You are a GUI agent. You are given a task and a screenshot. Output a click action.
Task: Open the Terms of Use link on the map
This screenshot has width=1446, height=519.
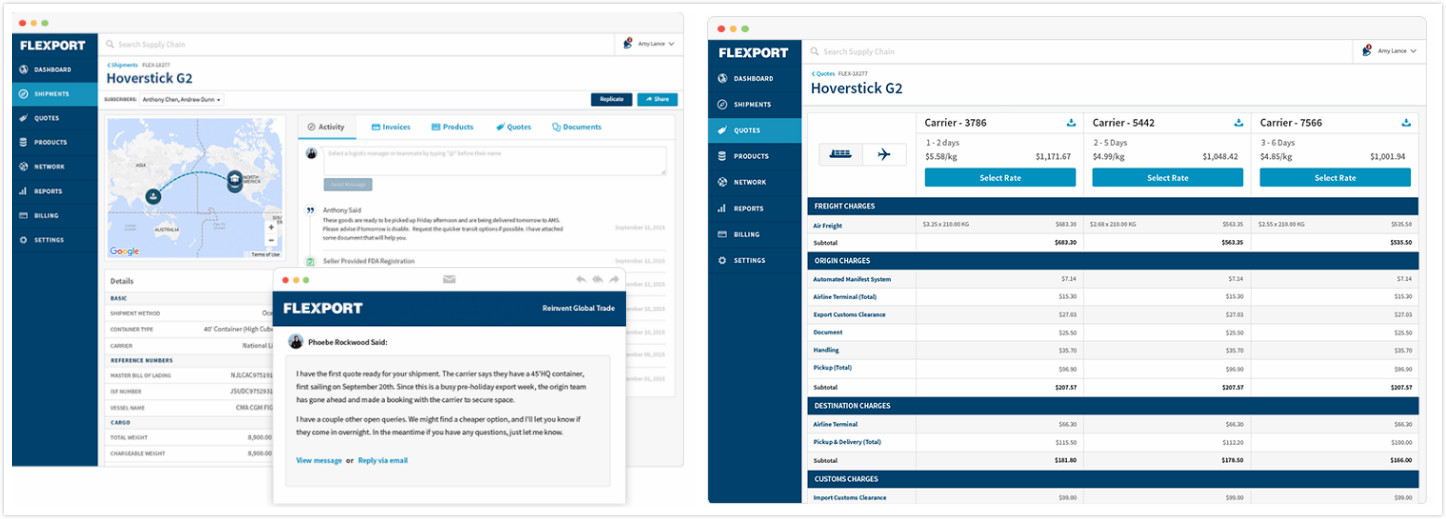266,254
